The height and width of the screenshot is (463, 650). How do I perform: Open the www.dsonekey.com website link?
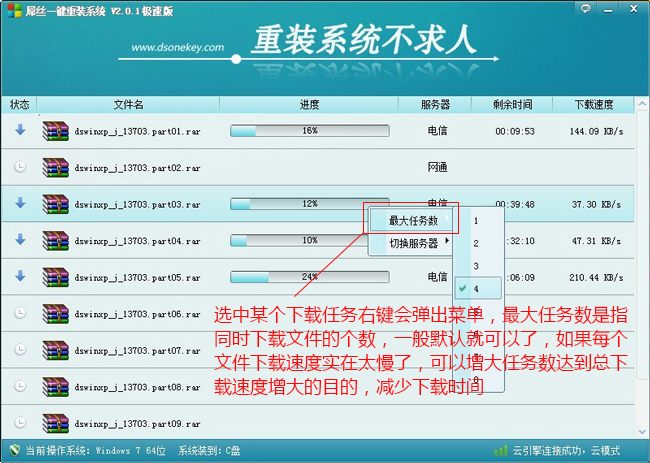178,47
